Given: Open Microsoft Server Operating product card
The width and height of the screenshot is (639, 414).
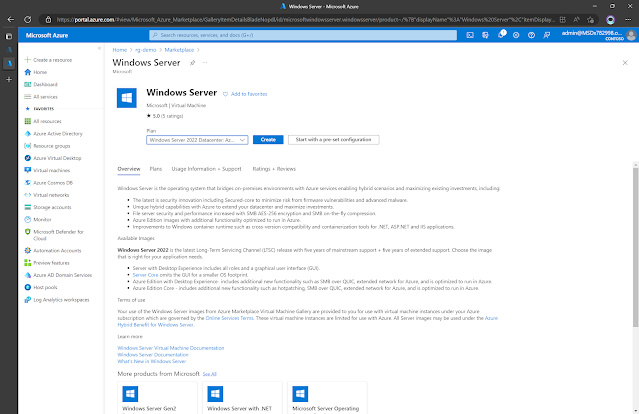Looking at the screenshot, I should coord(327,398).
